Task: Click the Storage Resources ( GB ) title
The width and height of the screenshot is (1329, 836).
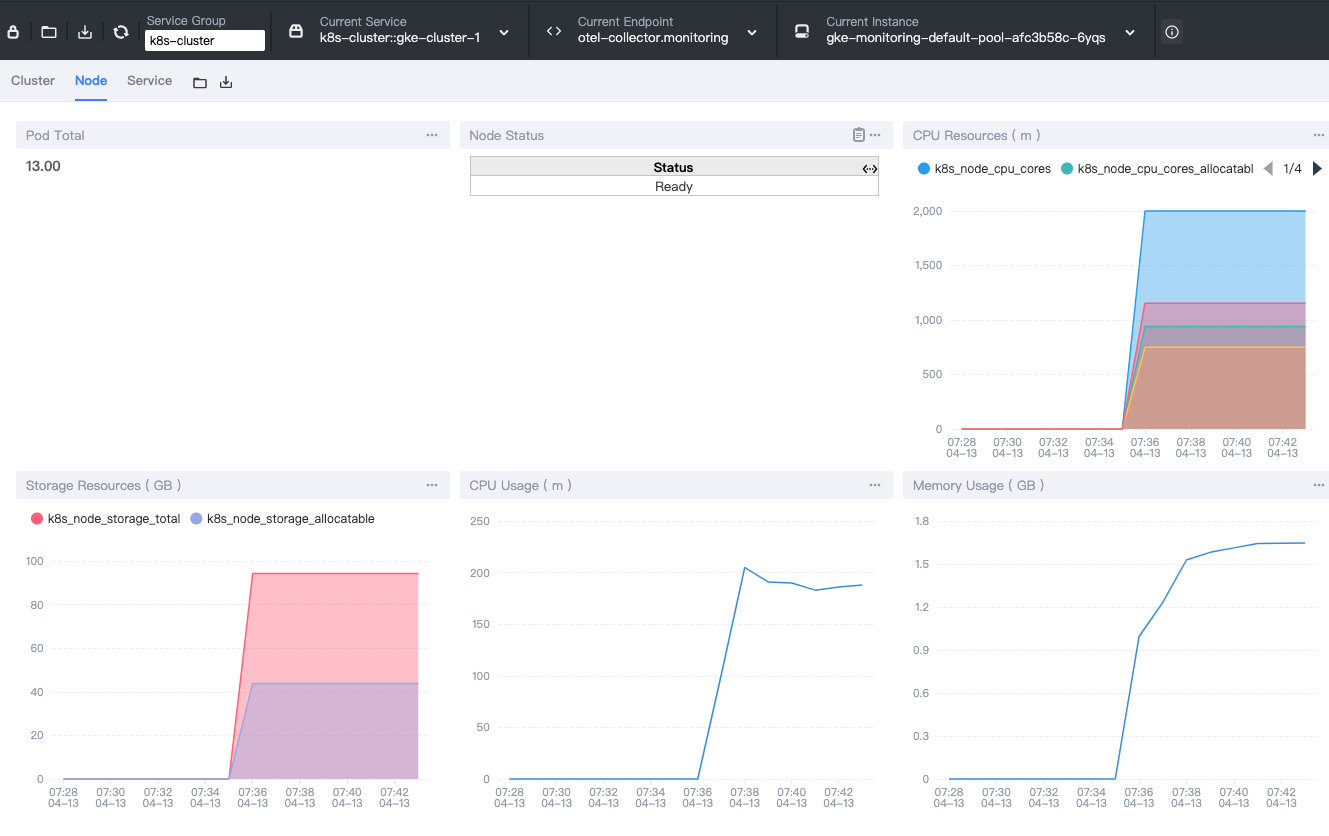Action: pos(103,485)
